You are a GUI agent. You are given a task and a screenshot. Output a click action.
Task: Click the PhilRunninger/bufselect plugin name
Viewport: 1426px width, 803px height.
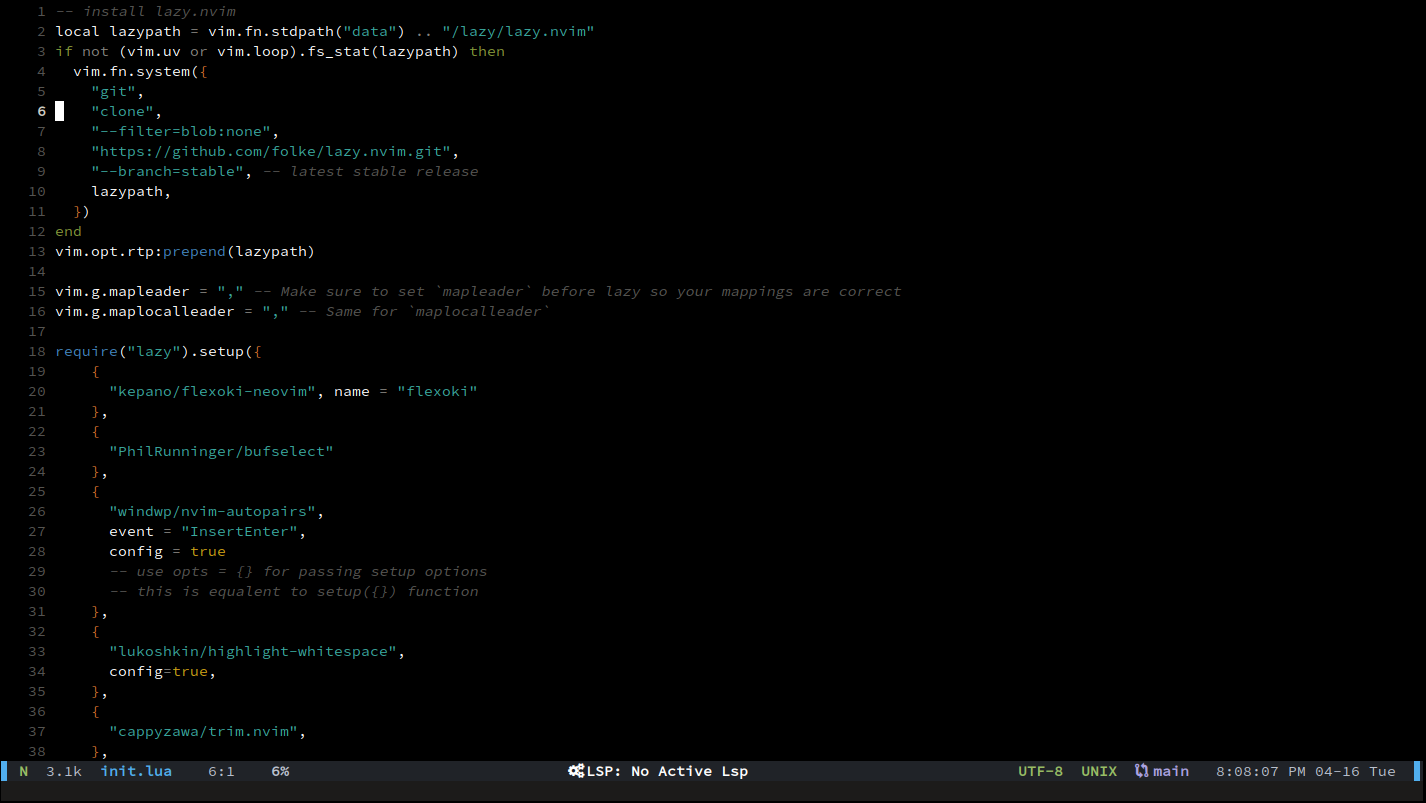(221, 451)
